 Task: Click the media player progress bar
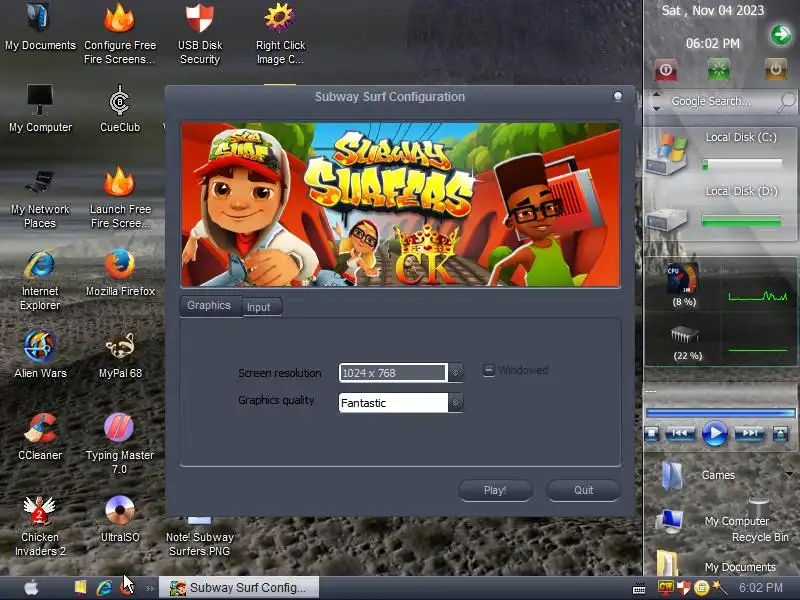click(x=720, y=413)
